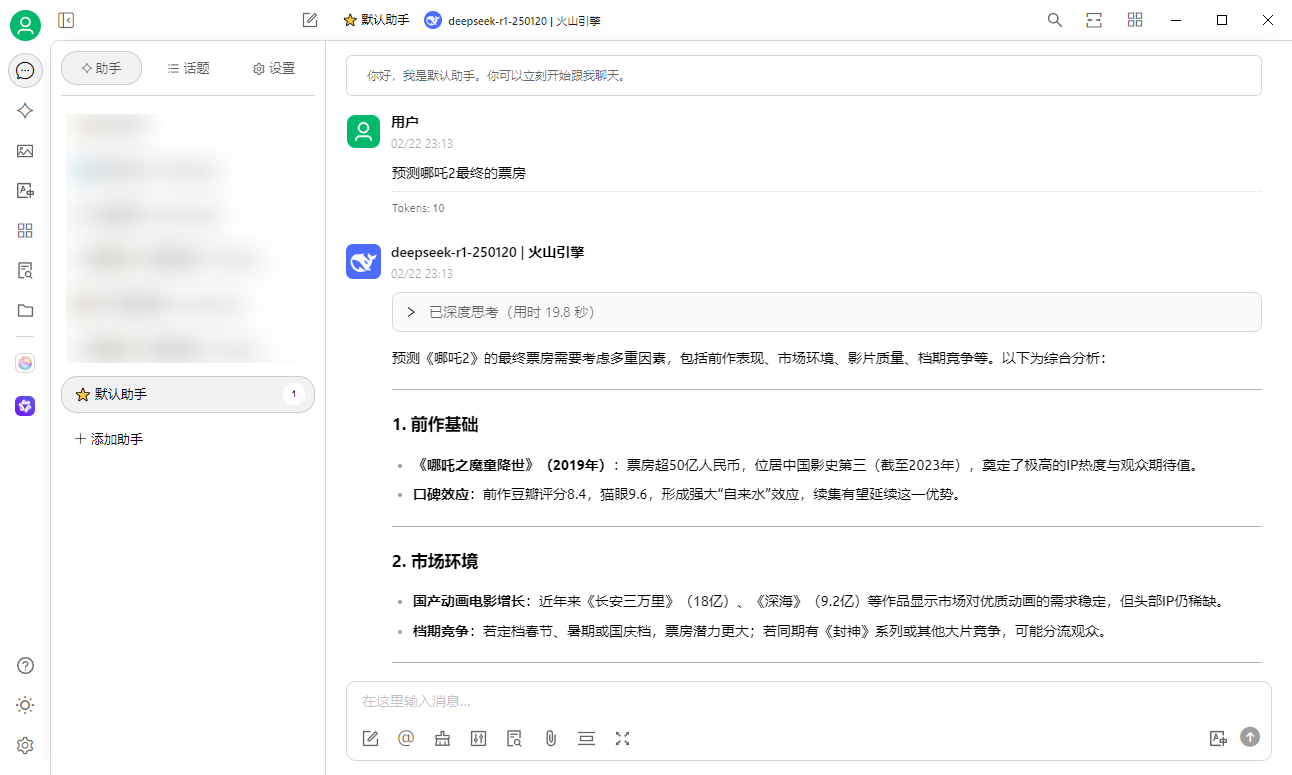Open the mini apps grid in sidebar
Image resolution: width=1292 pixels, height=775 pixels.
tap(25, 230)
